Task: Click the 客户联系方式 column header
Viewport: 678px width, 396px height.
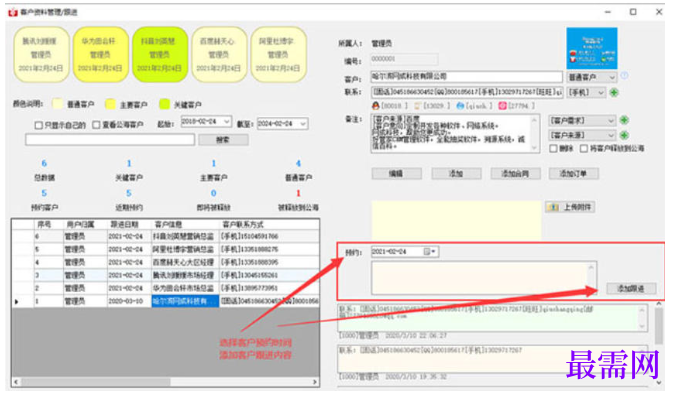Action: (269, 224)
